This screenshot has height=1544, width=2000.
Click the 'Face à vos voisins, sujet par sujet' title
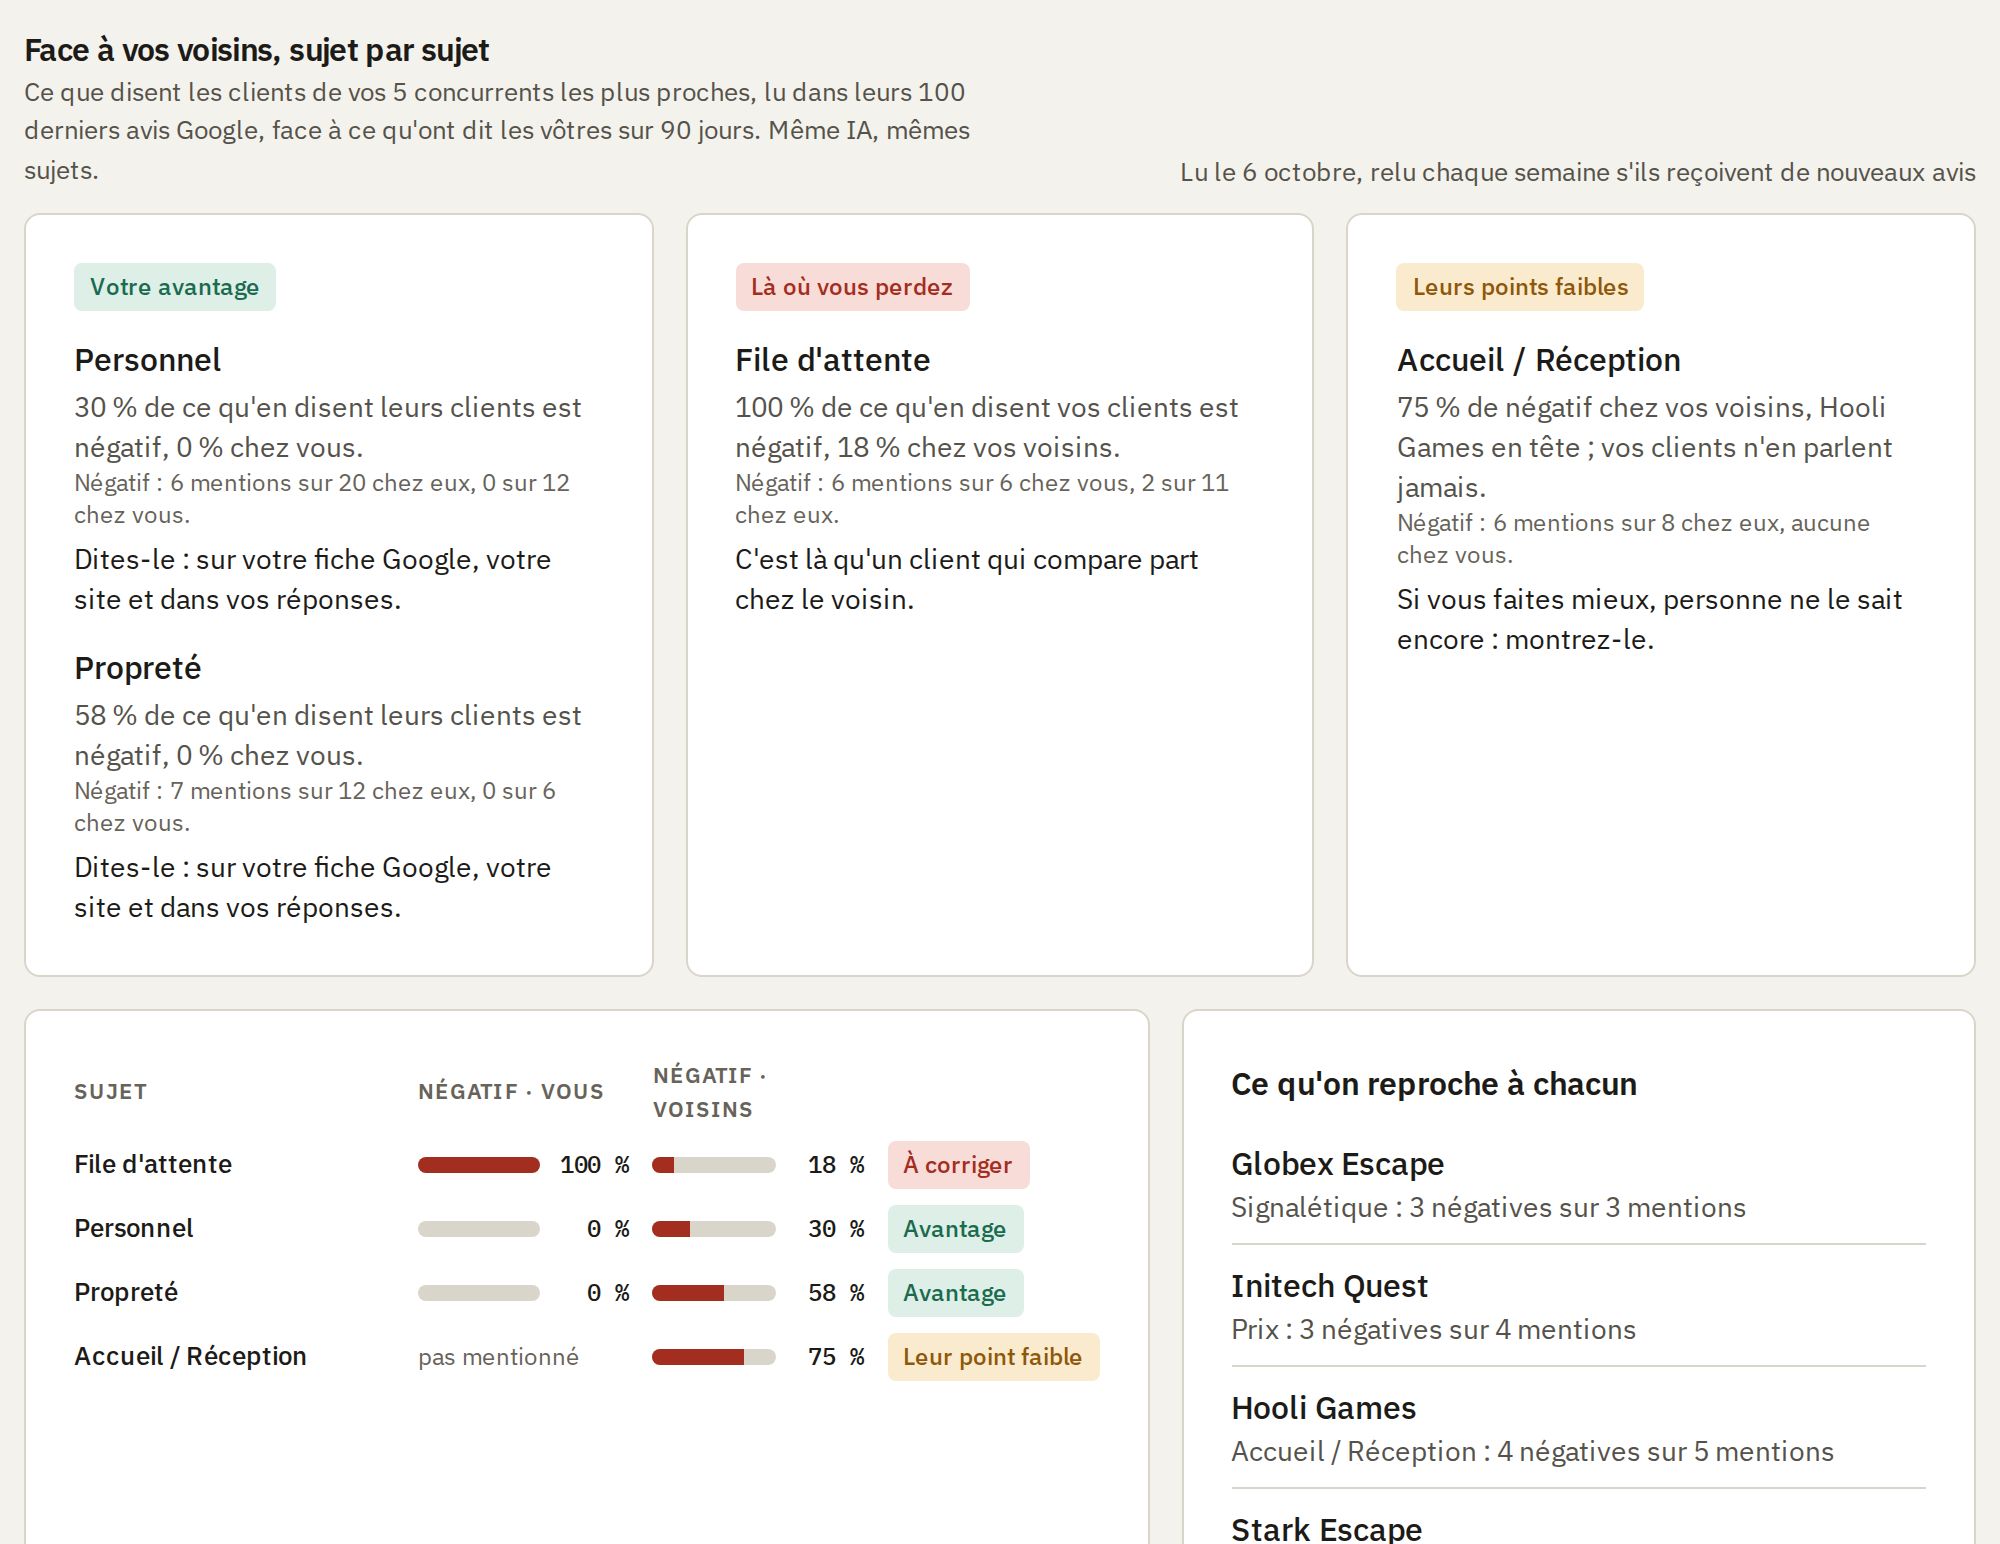tap(257, 50)
